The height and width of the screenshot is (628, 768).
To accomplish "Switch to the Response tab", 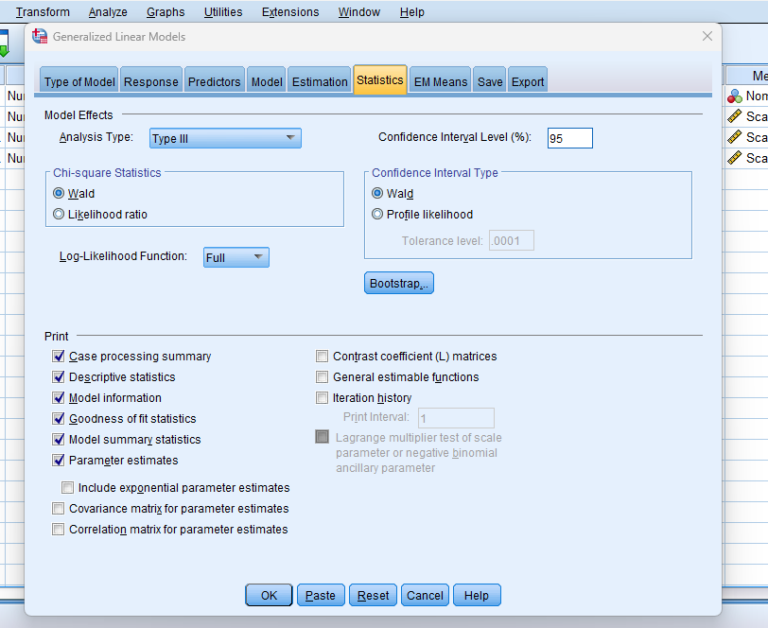I will [x=151, y=81].
